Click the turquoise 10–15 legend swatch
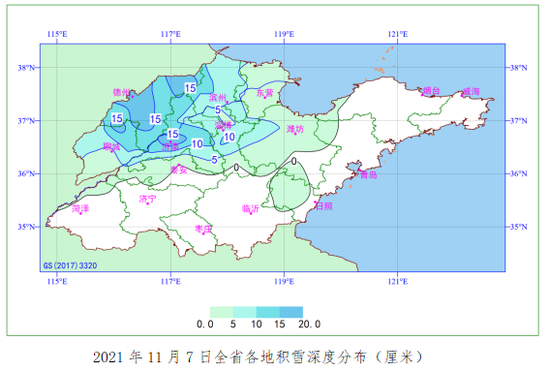This screenshot has width=550, height=372. point(268,312)
